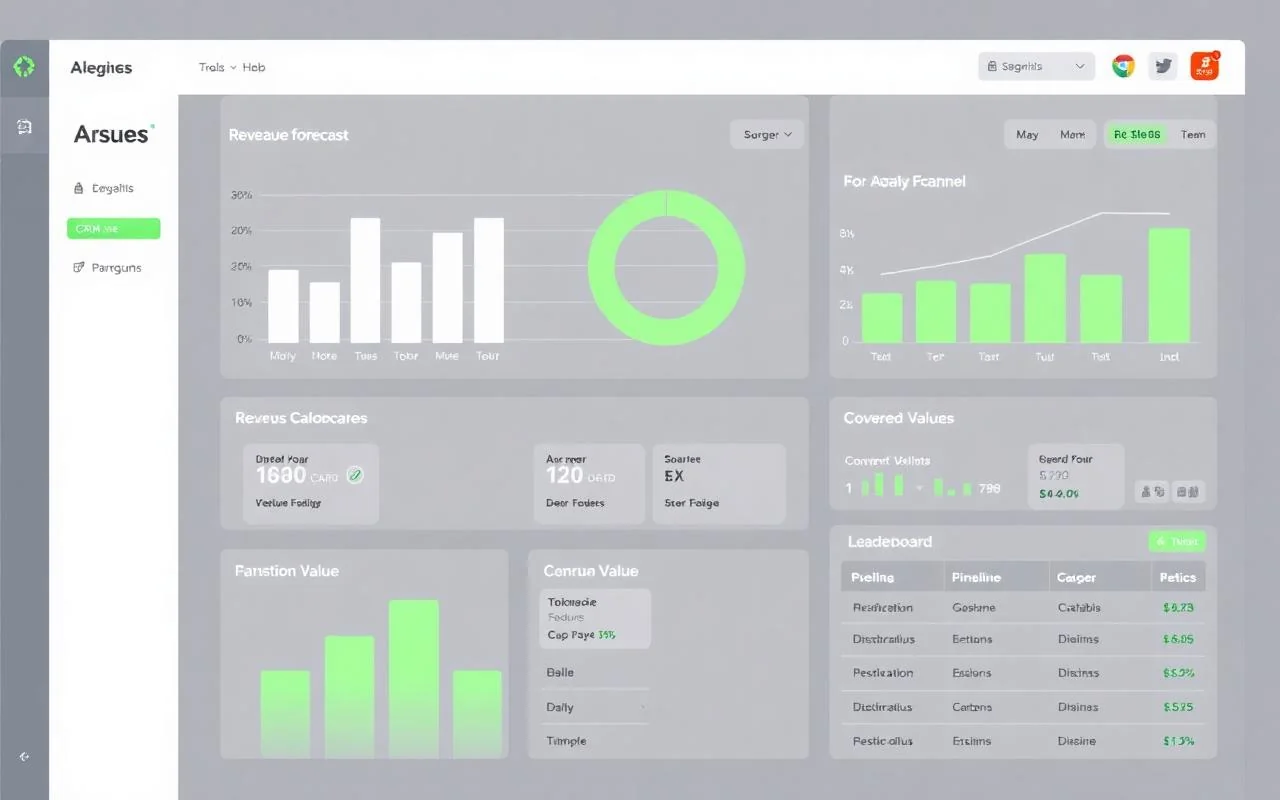Click the collapse arrow at bottom of left rail

point(24,757)
